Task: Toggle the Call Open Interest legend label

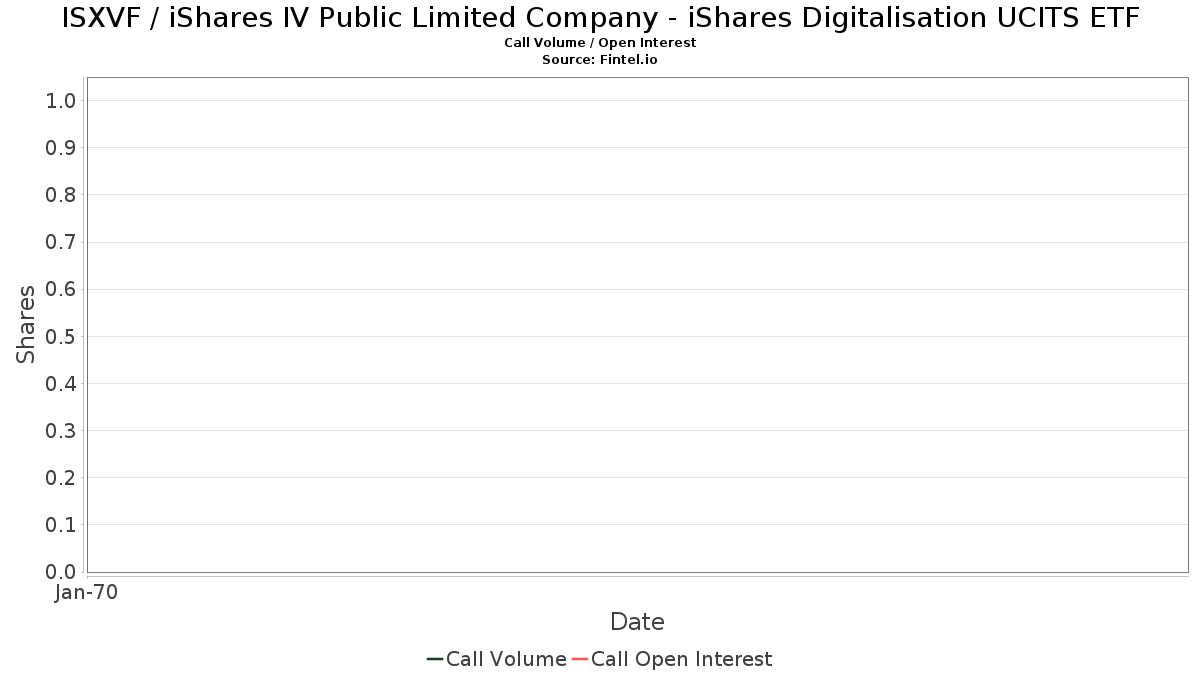Action: [x=681, y=659]
